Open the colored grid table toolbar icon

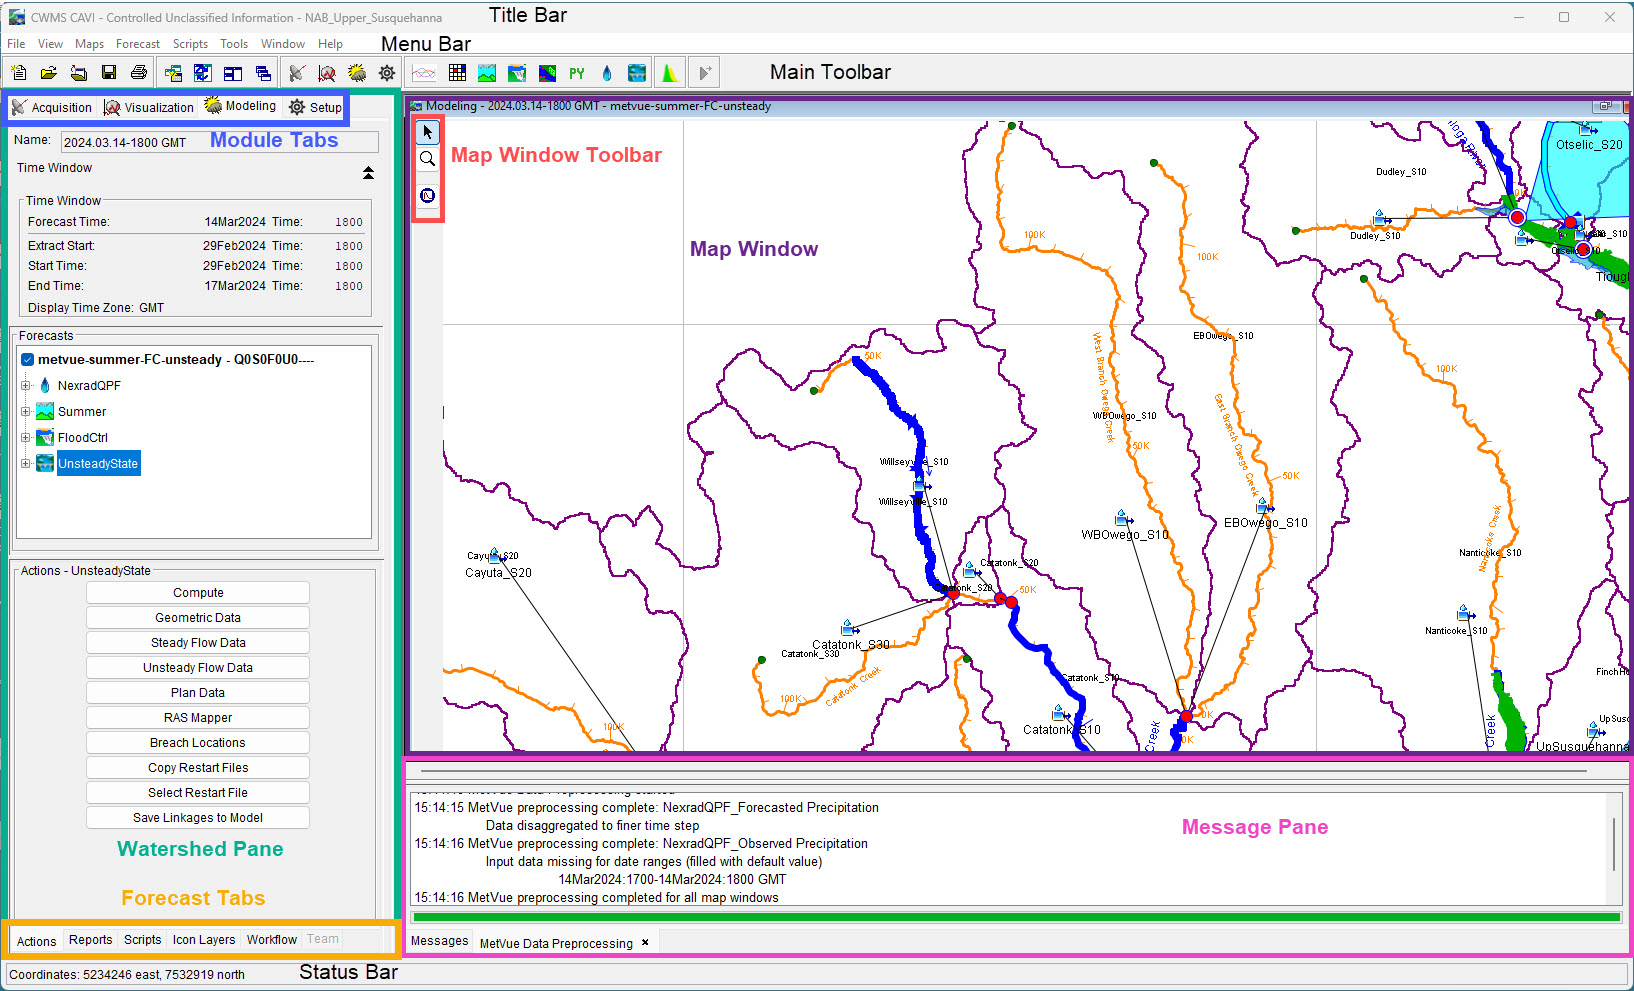[457, 73]
